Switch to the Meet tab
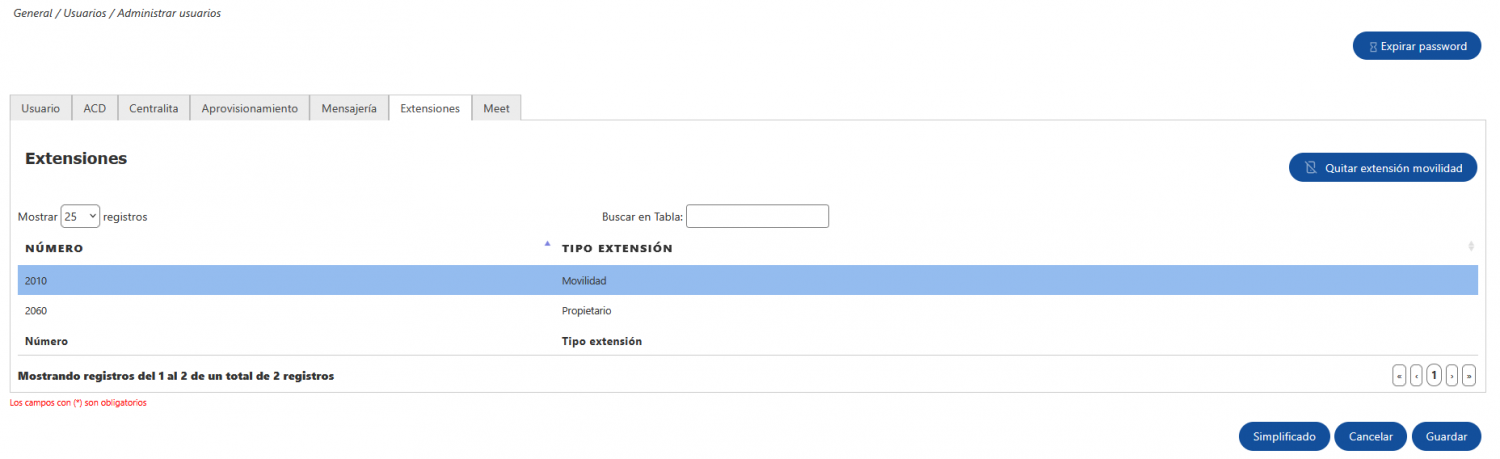This screenshot has height=459, width=1500. tap(496, 108)
